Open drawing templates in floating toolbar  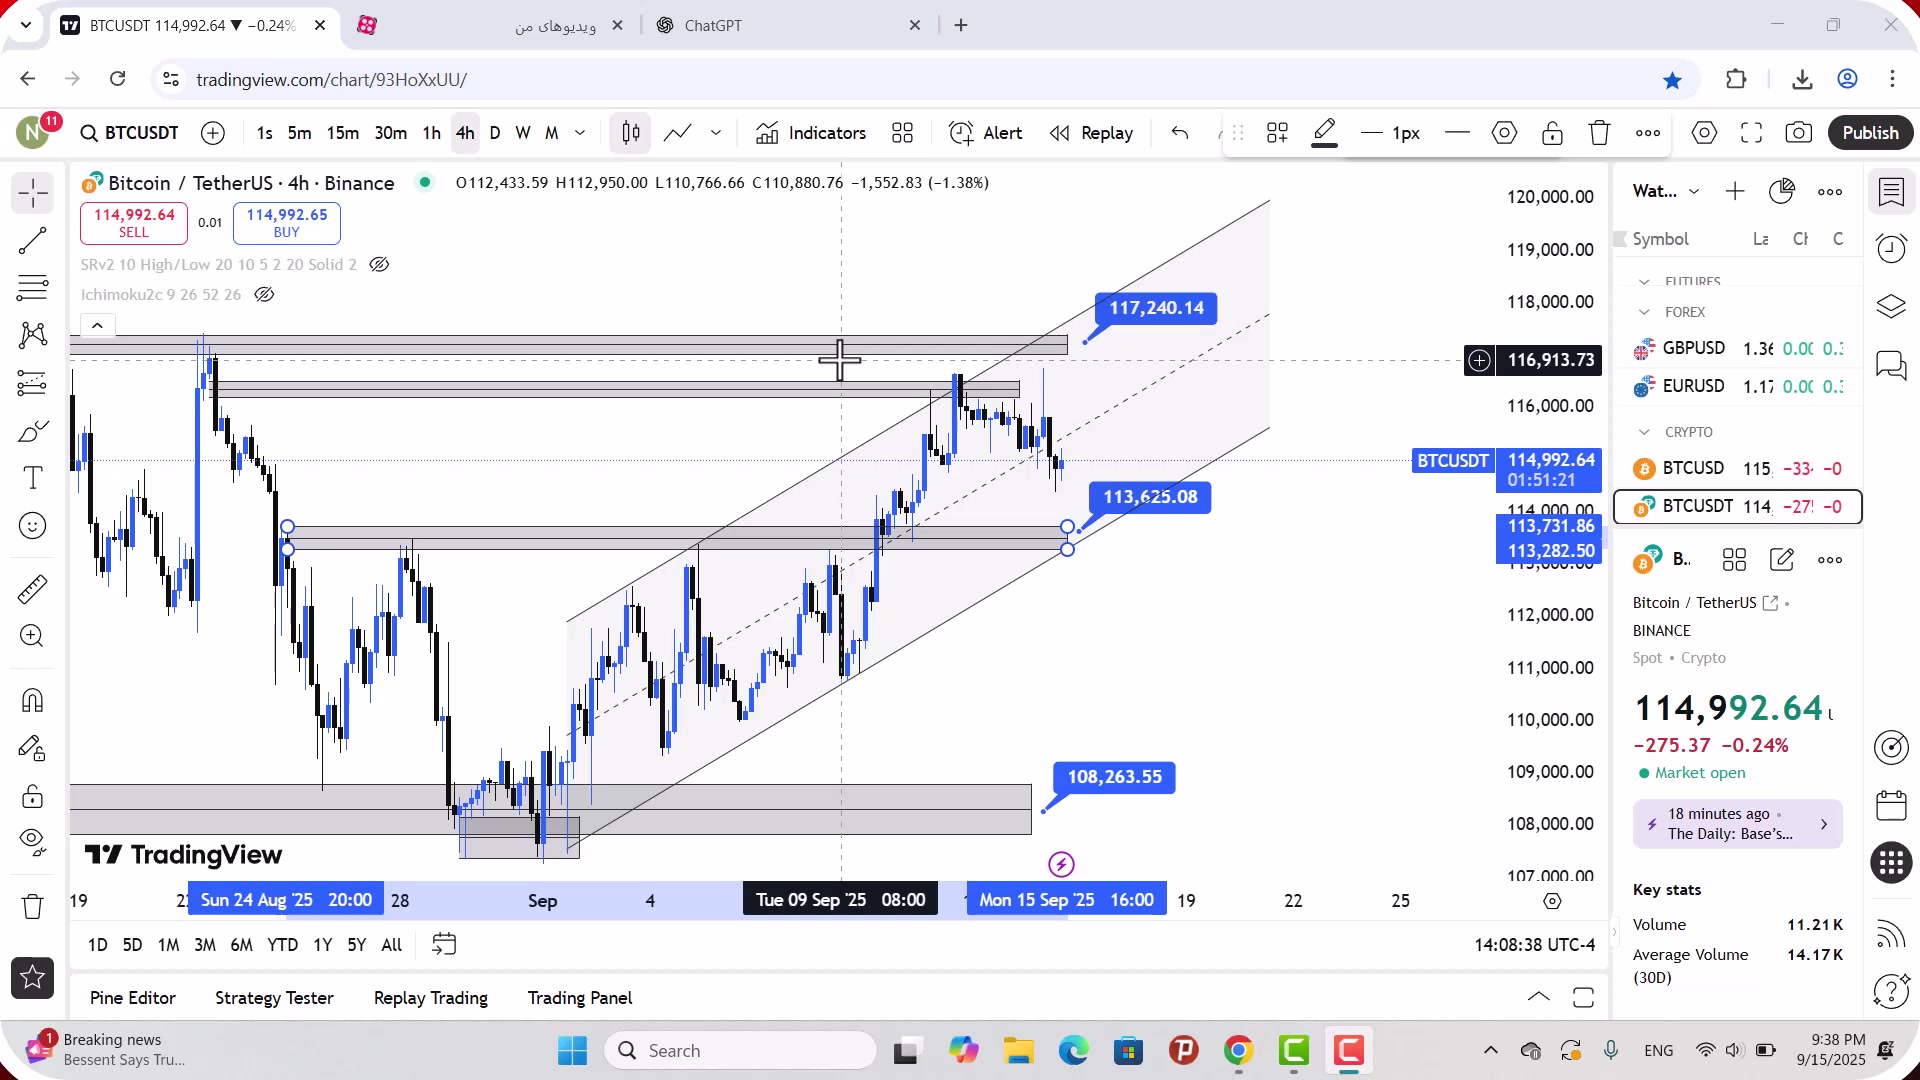(x=1277, y=133)
